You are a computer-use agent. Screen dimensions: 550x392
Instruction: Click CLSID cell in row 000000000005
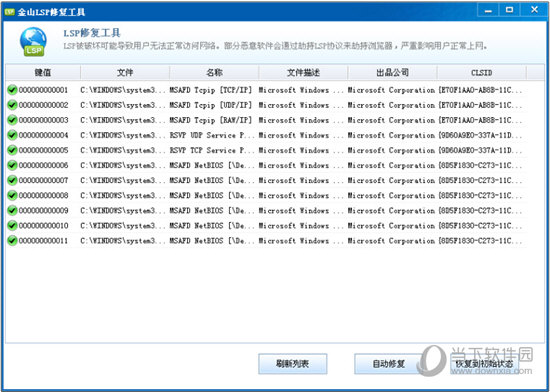[x=480, y=150]
